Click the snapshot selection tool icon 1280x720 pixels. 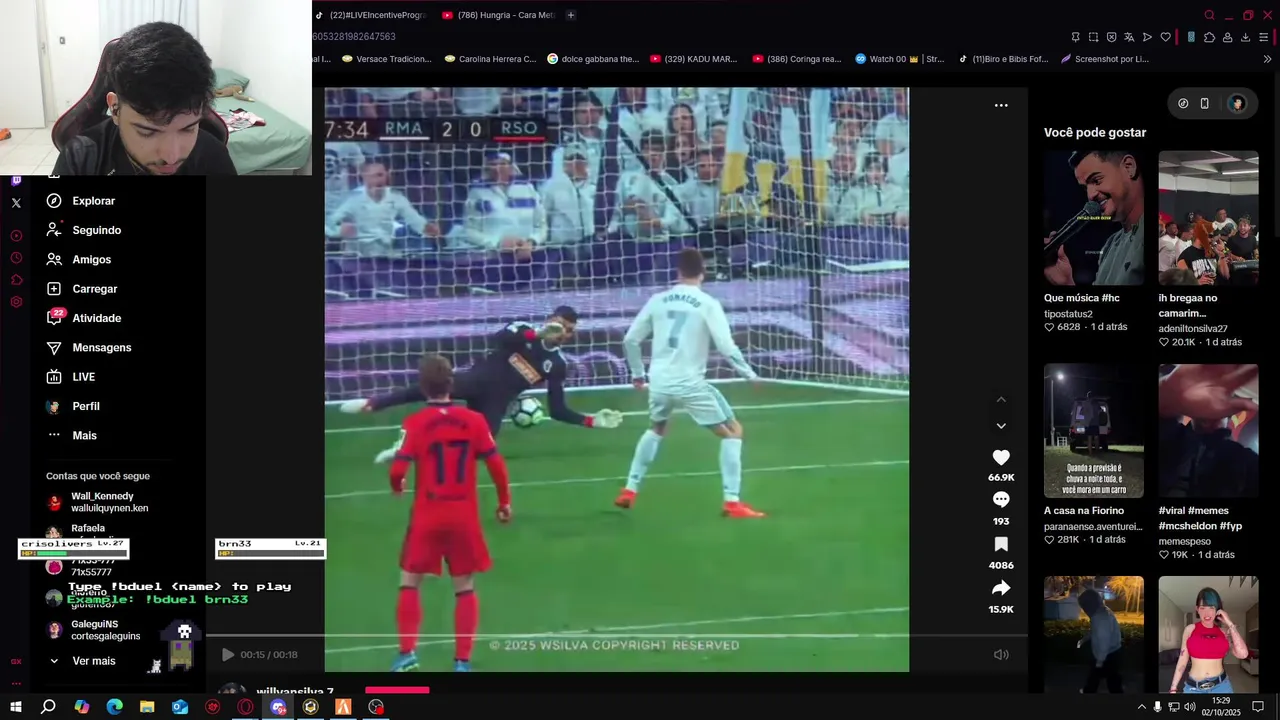(x=1093, y=37)
